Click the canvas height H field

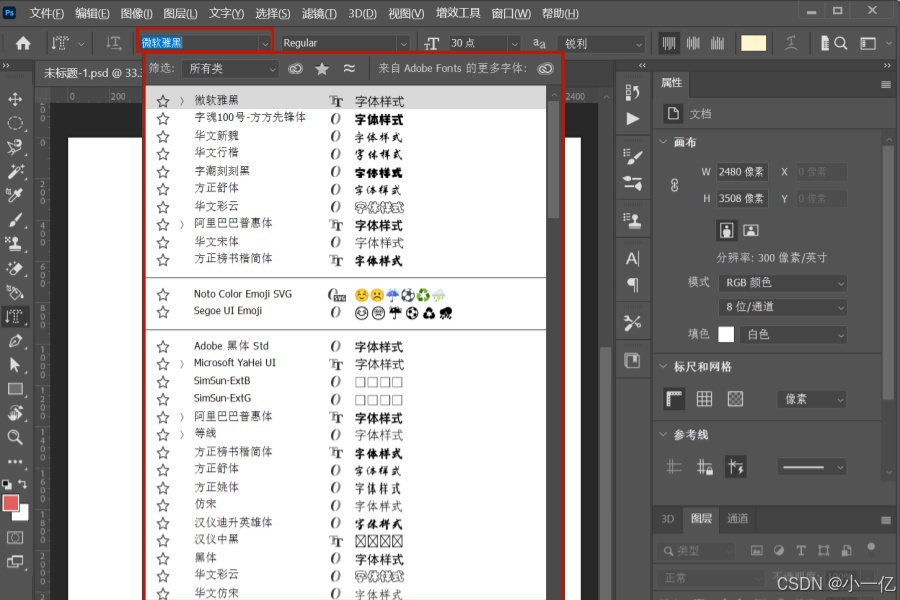(741, 198)
